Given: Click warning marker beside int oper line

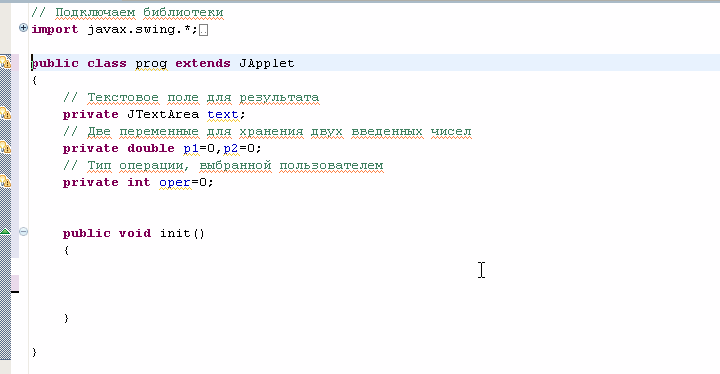Looking at the screenshot, I should [6, 181].
